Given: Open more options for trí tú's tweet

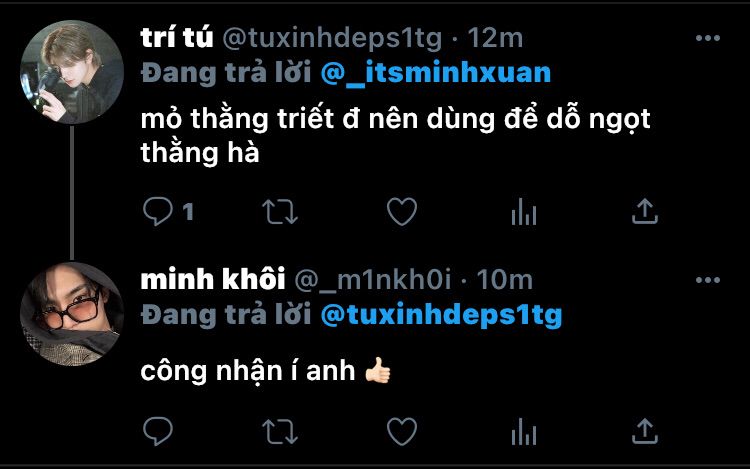Looking at the screenshot, I should point(708,39).
